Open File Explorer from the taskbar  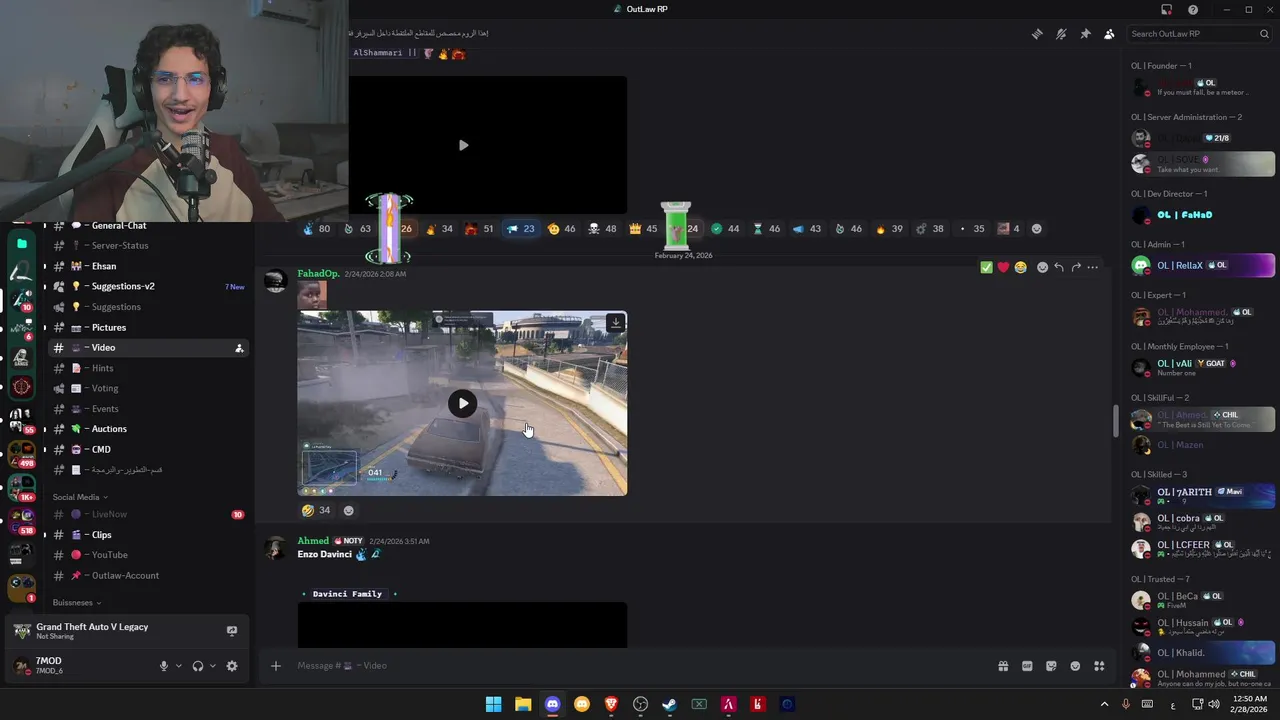tap(523, 704)
